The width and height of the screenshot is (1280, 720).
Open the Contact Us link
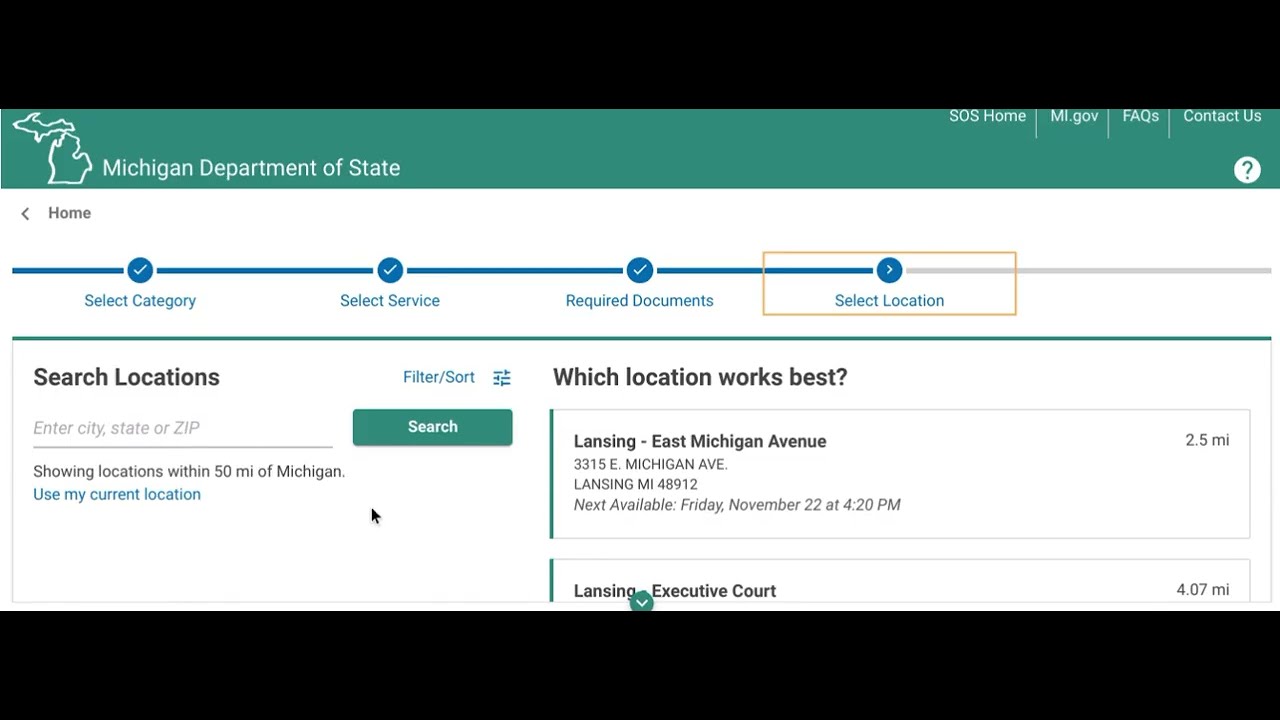pyautogui.click(x=1222, y=116)
